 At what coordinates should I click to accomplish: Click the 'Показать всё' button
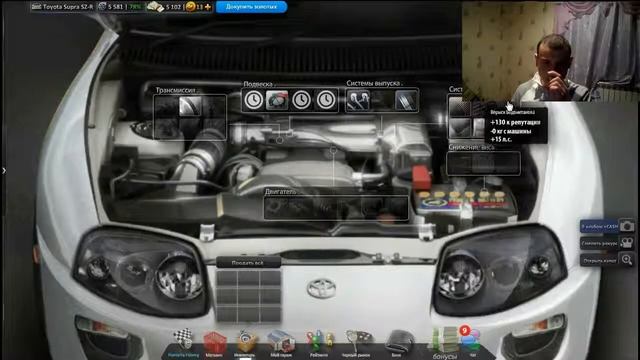(x=248, y=263)
